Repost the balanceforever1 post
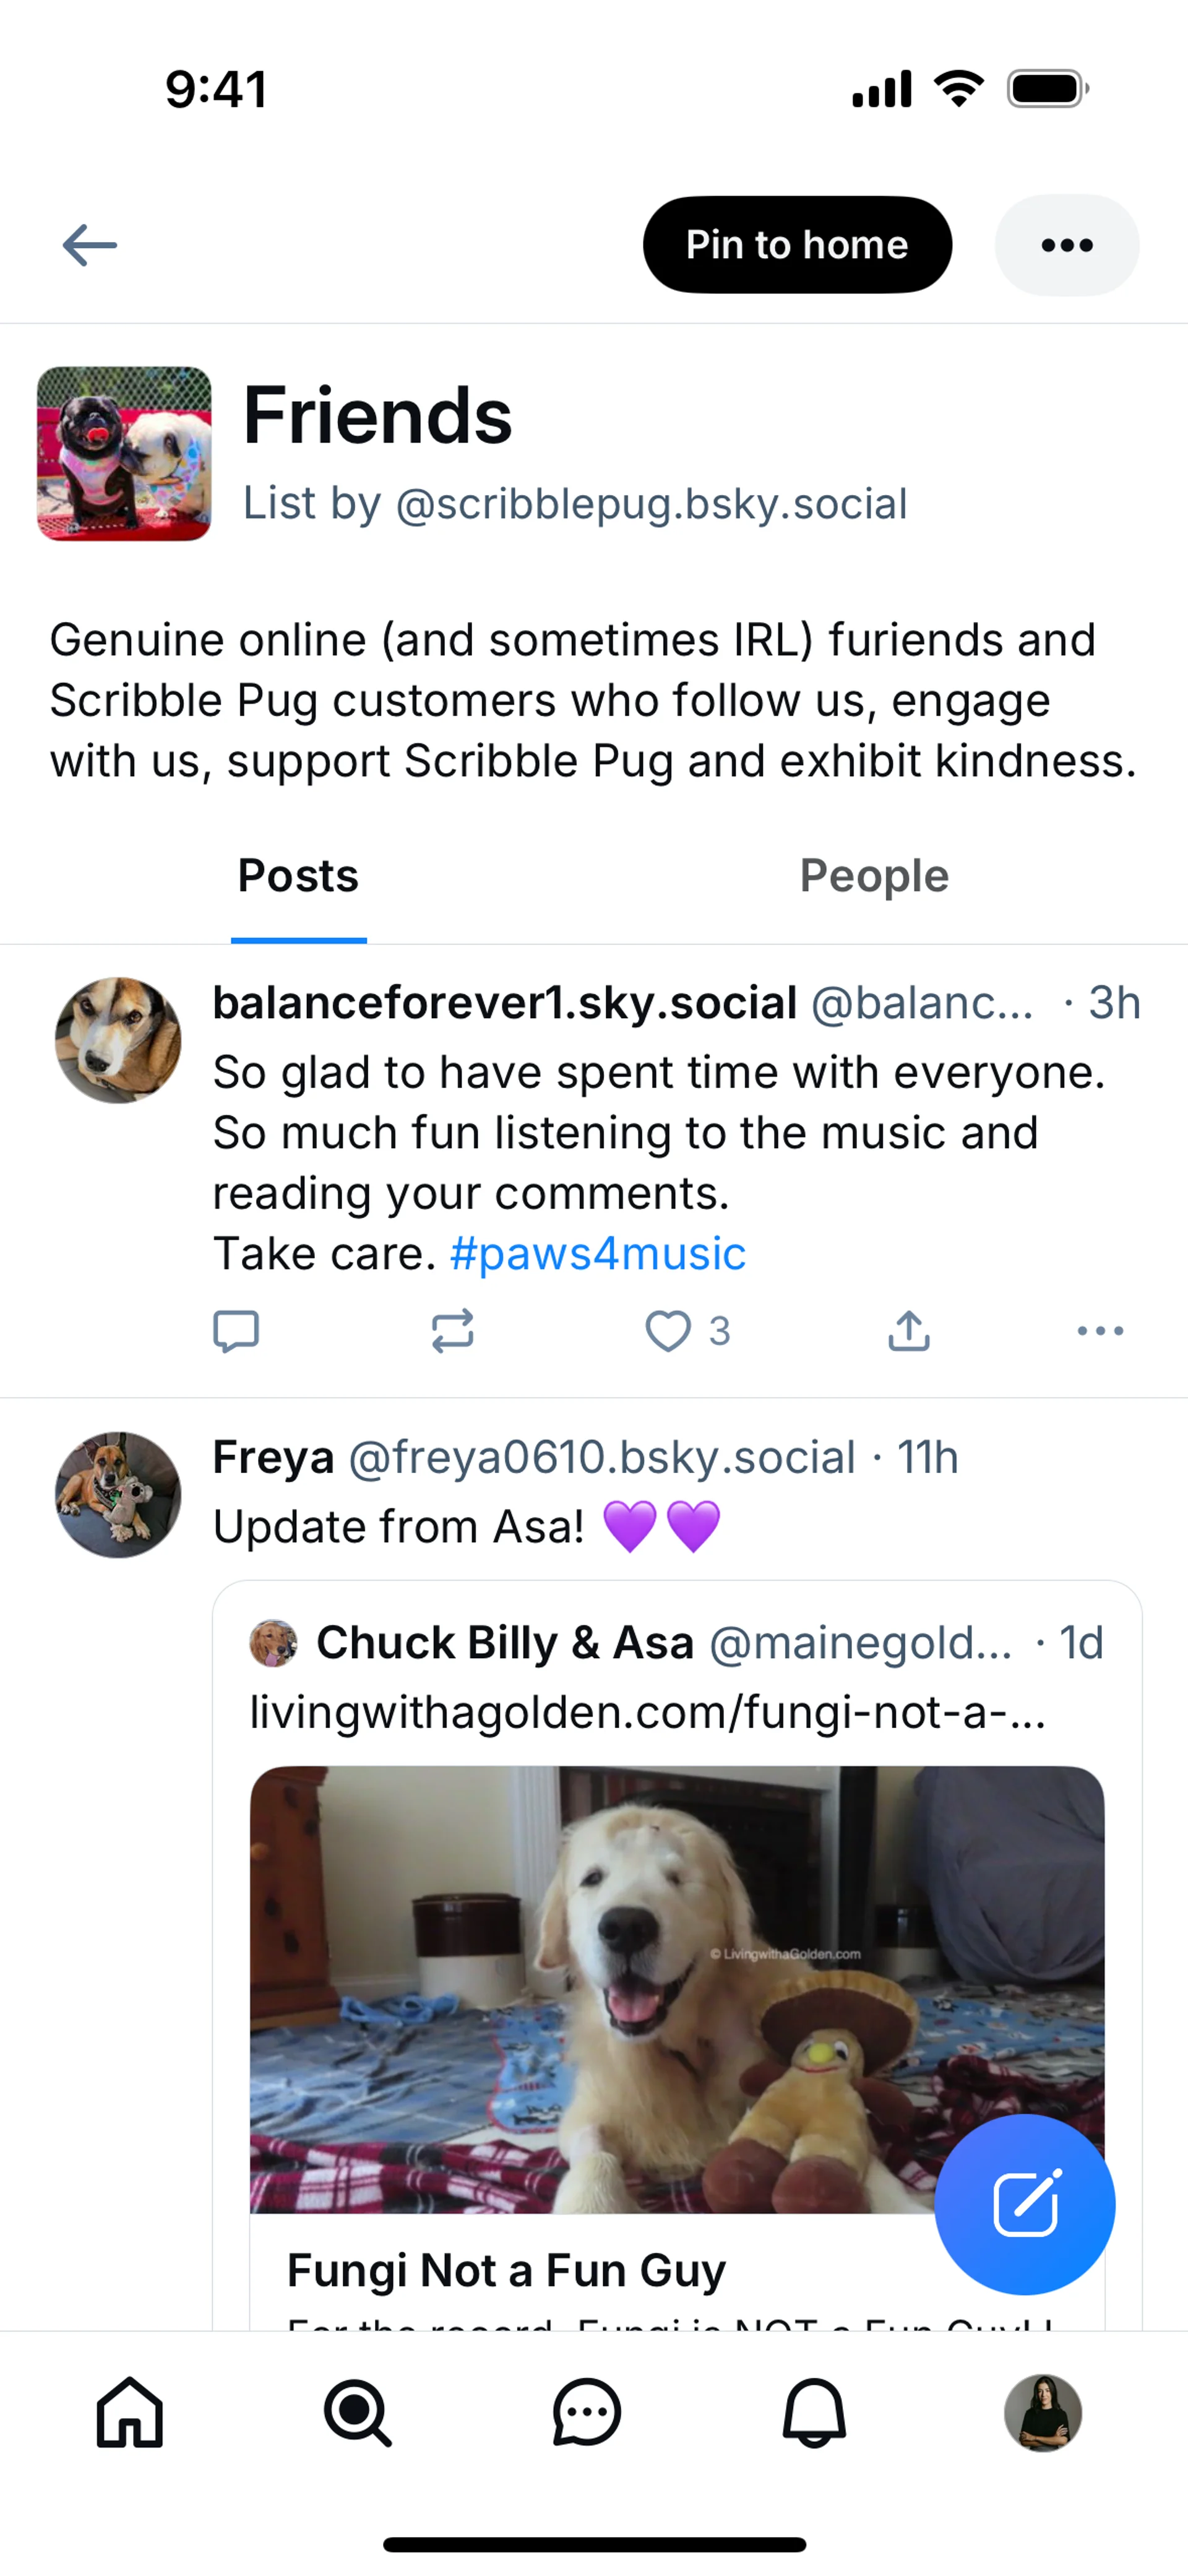The height and width of the screenshot is (2576, 1188). tap(452, 1331)
